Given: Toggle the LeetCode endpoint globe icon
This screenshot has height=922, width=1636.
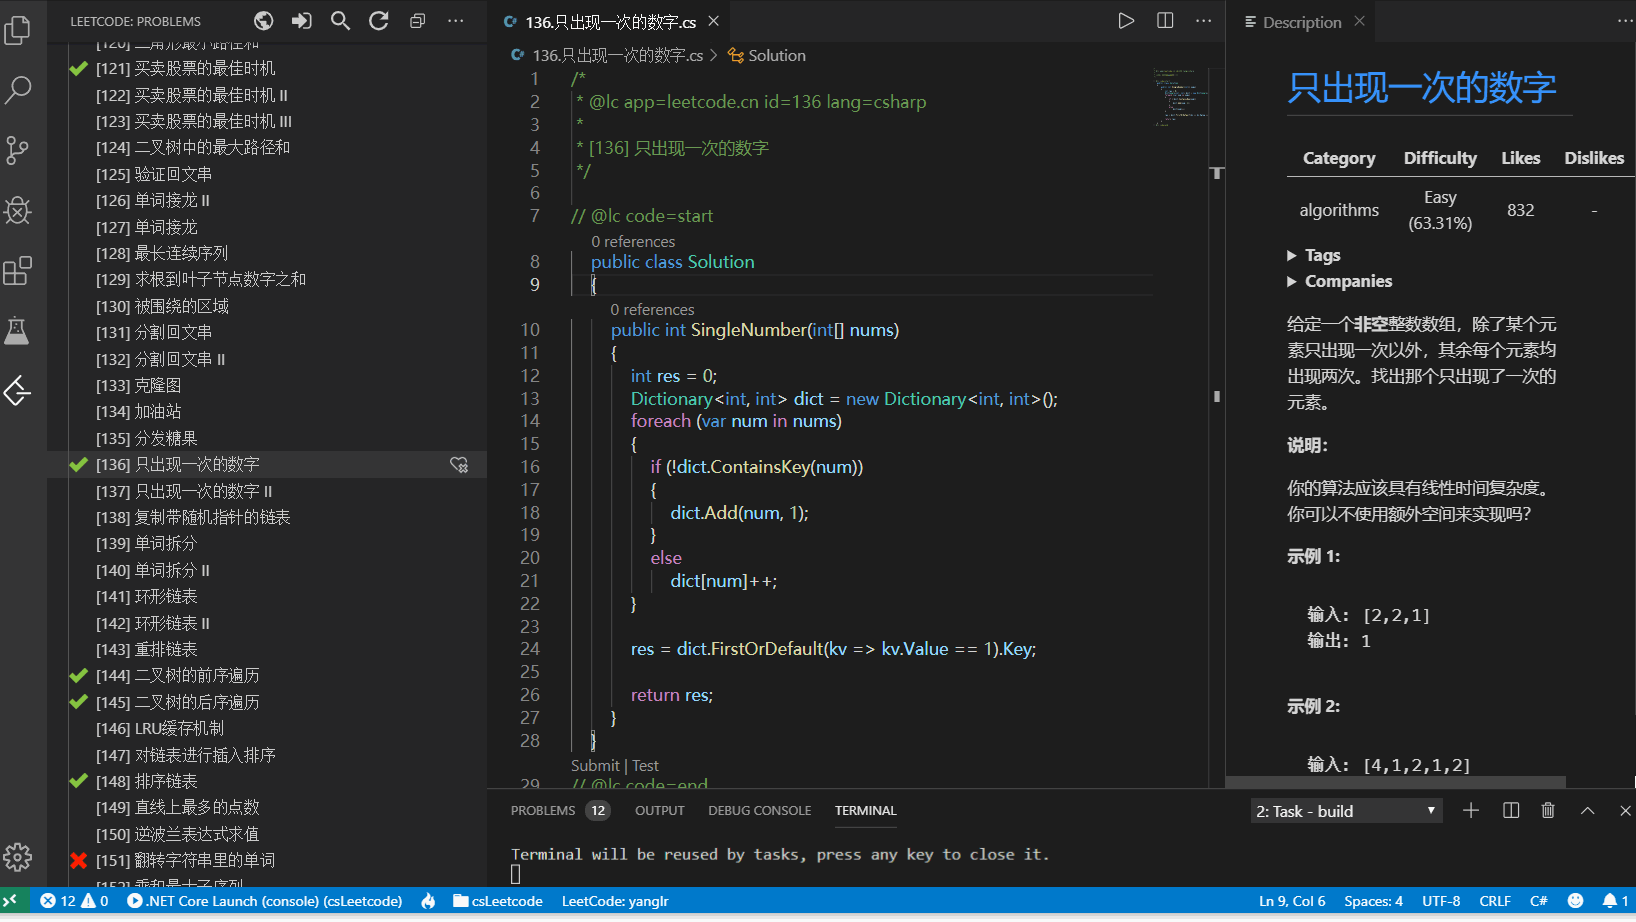Looking at the screenshot, I should click(x=263, y=20).
